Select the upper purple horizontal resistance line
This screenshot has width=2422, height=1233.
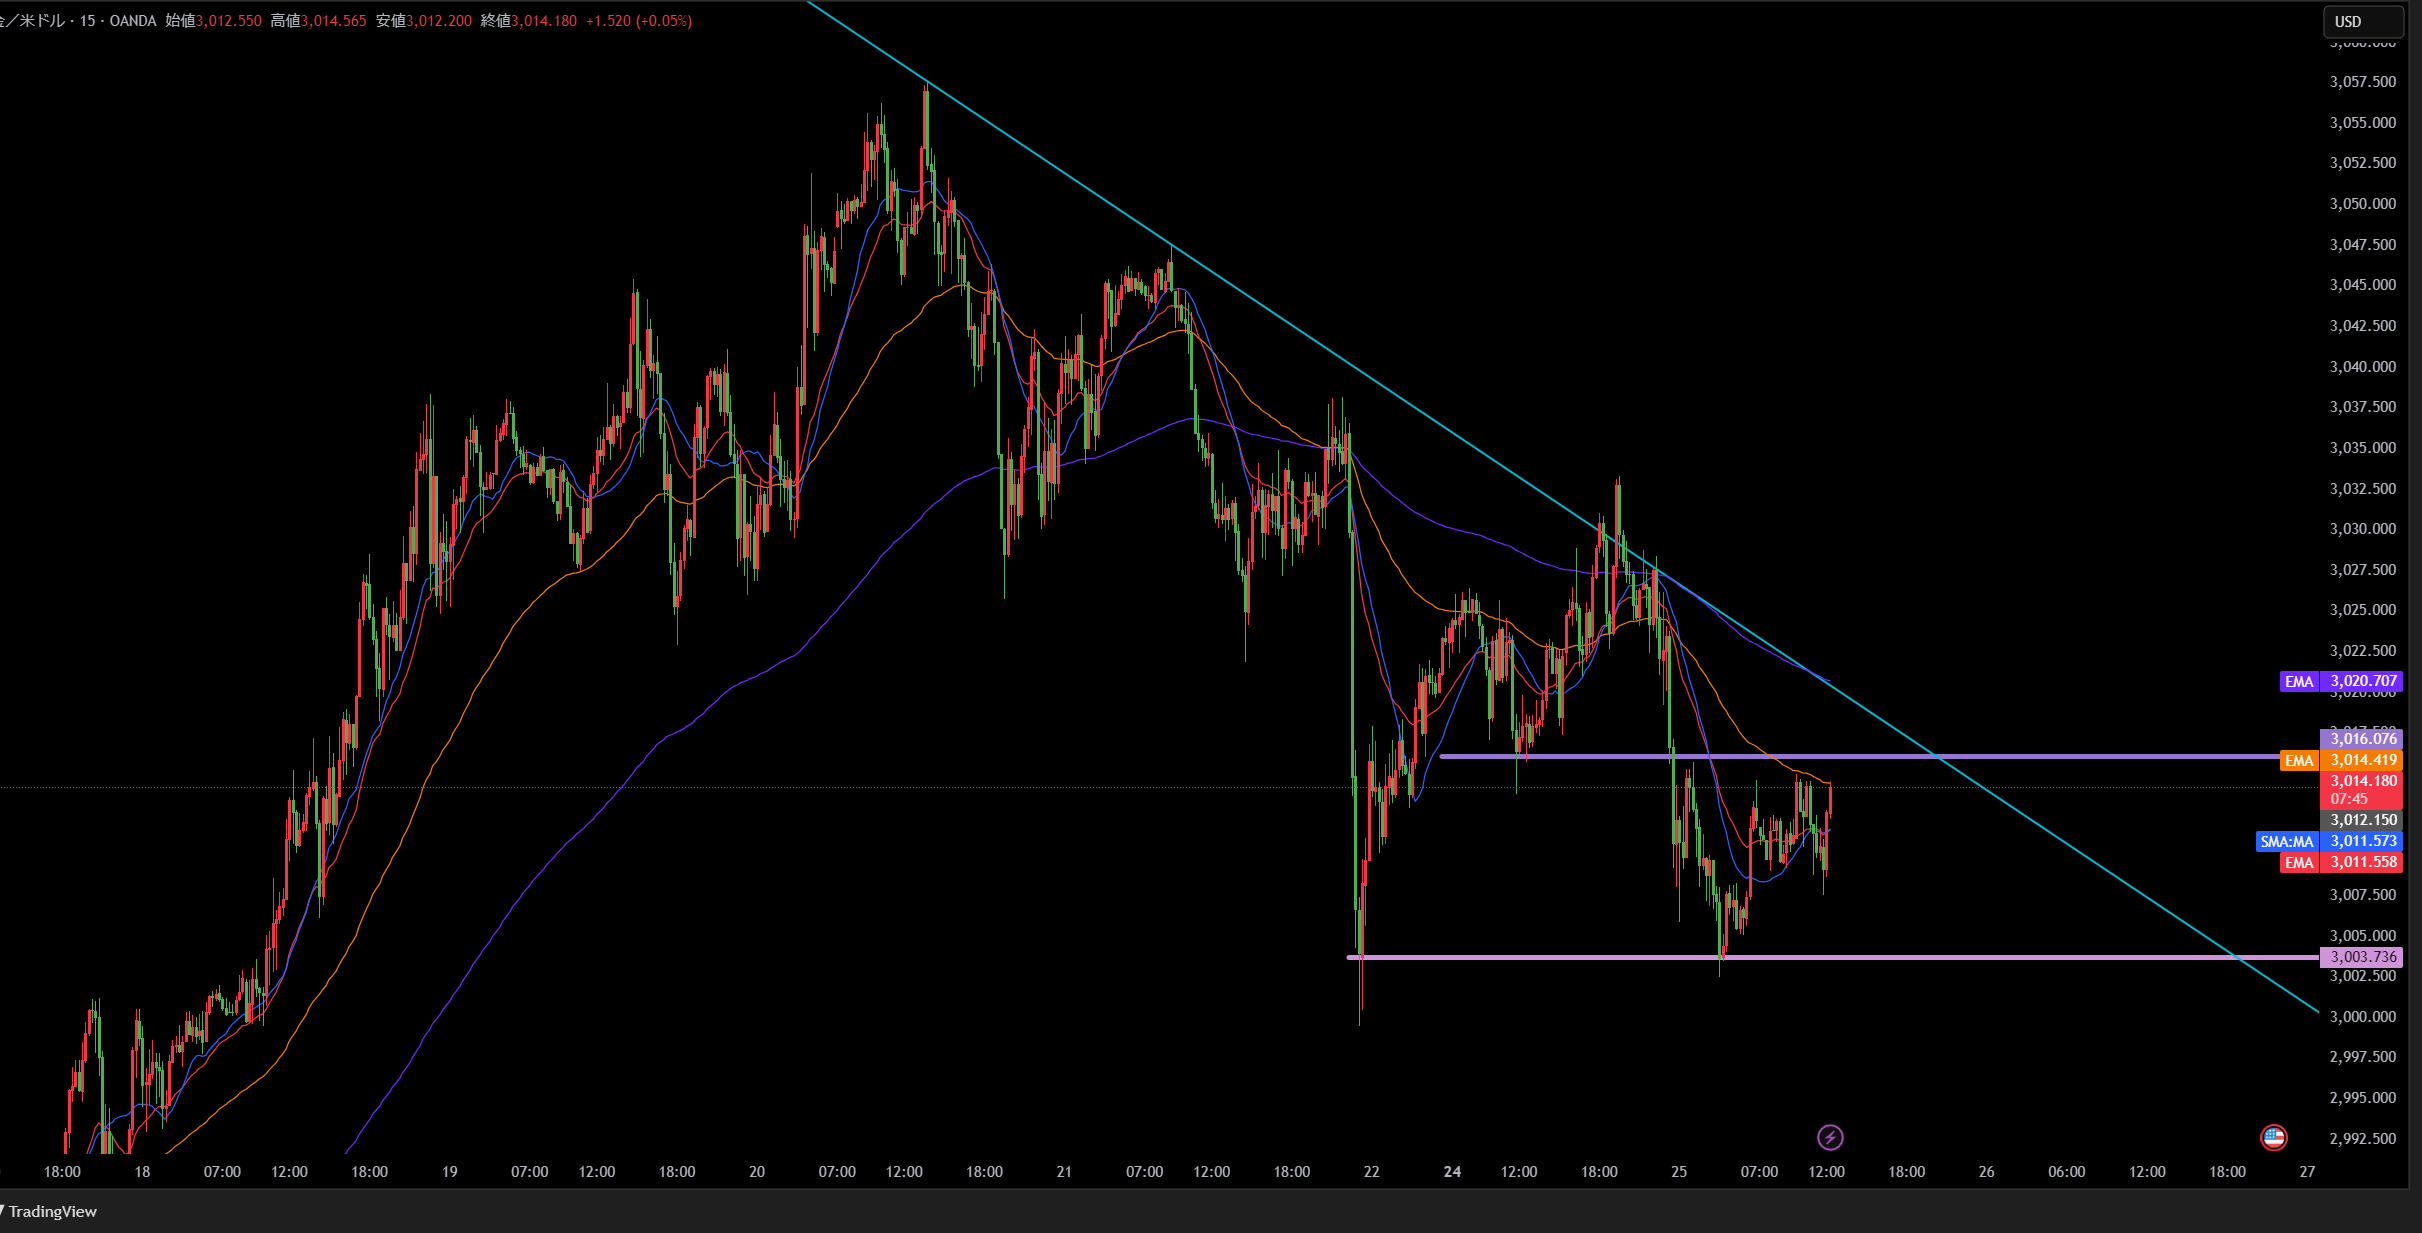(2100, 757)
